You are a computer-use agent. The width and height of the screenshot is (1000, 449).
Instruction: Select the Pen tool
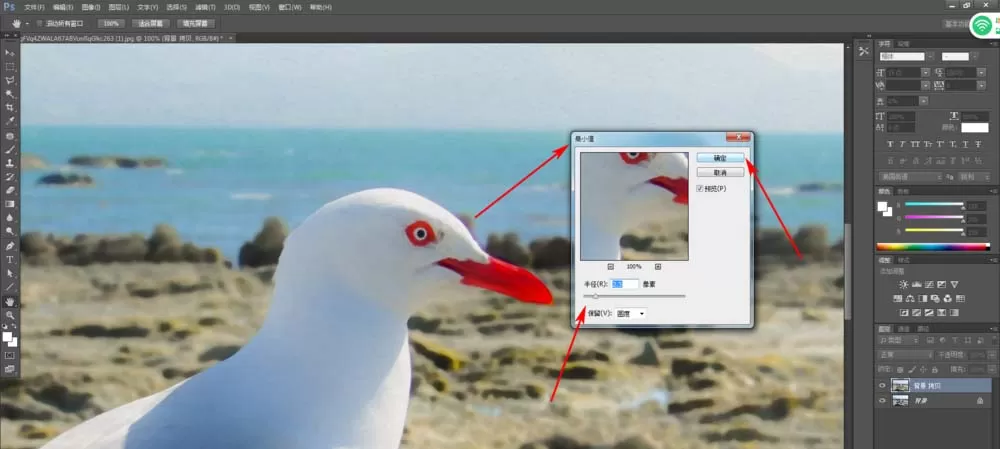10,246
